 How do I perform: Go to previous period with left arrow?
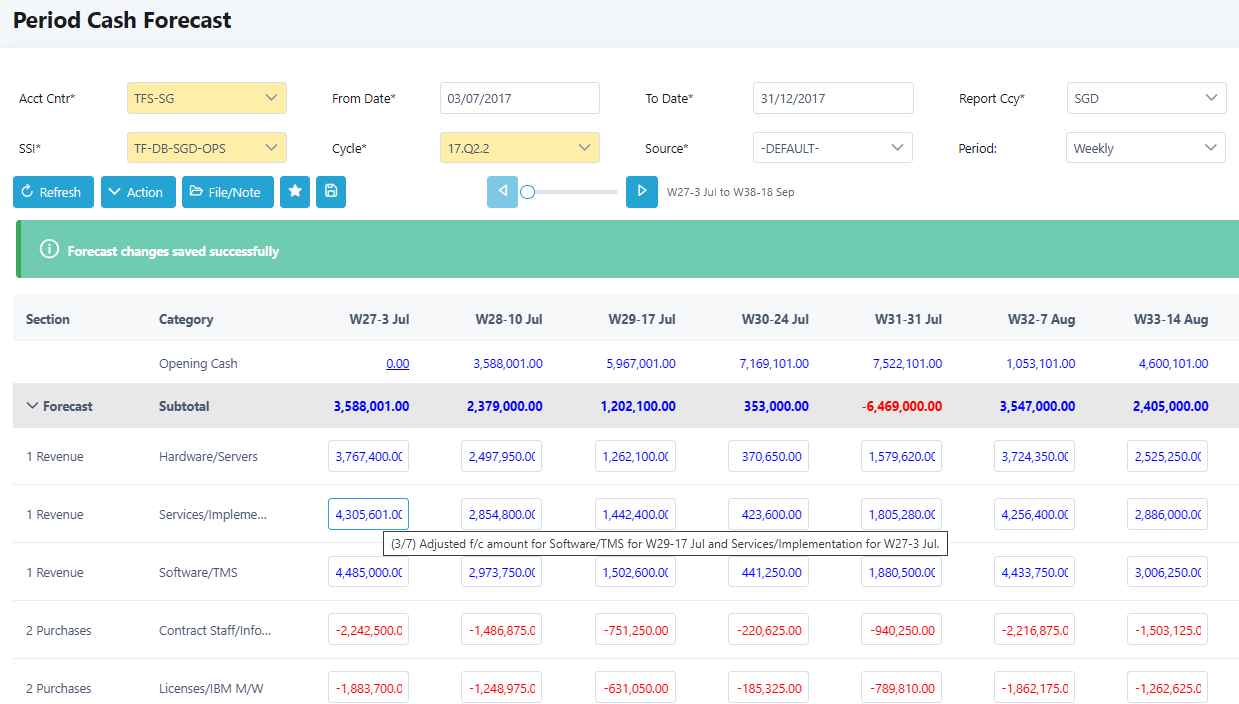point(502,191)
